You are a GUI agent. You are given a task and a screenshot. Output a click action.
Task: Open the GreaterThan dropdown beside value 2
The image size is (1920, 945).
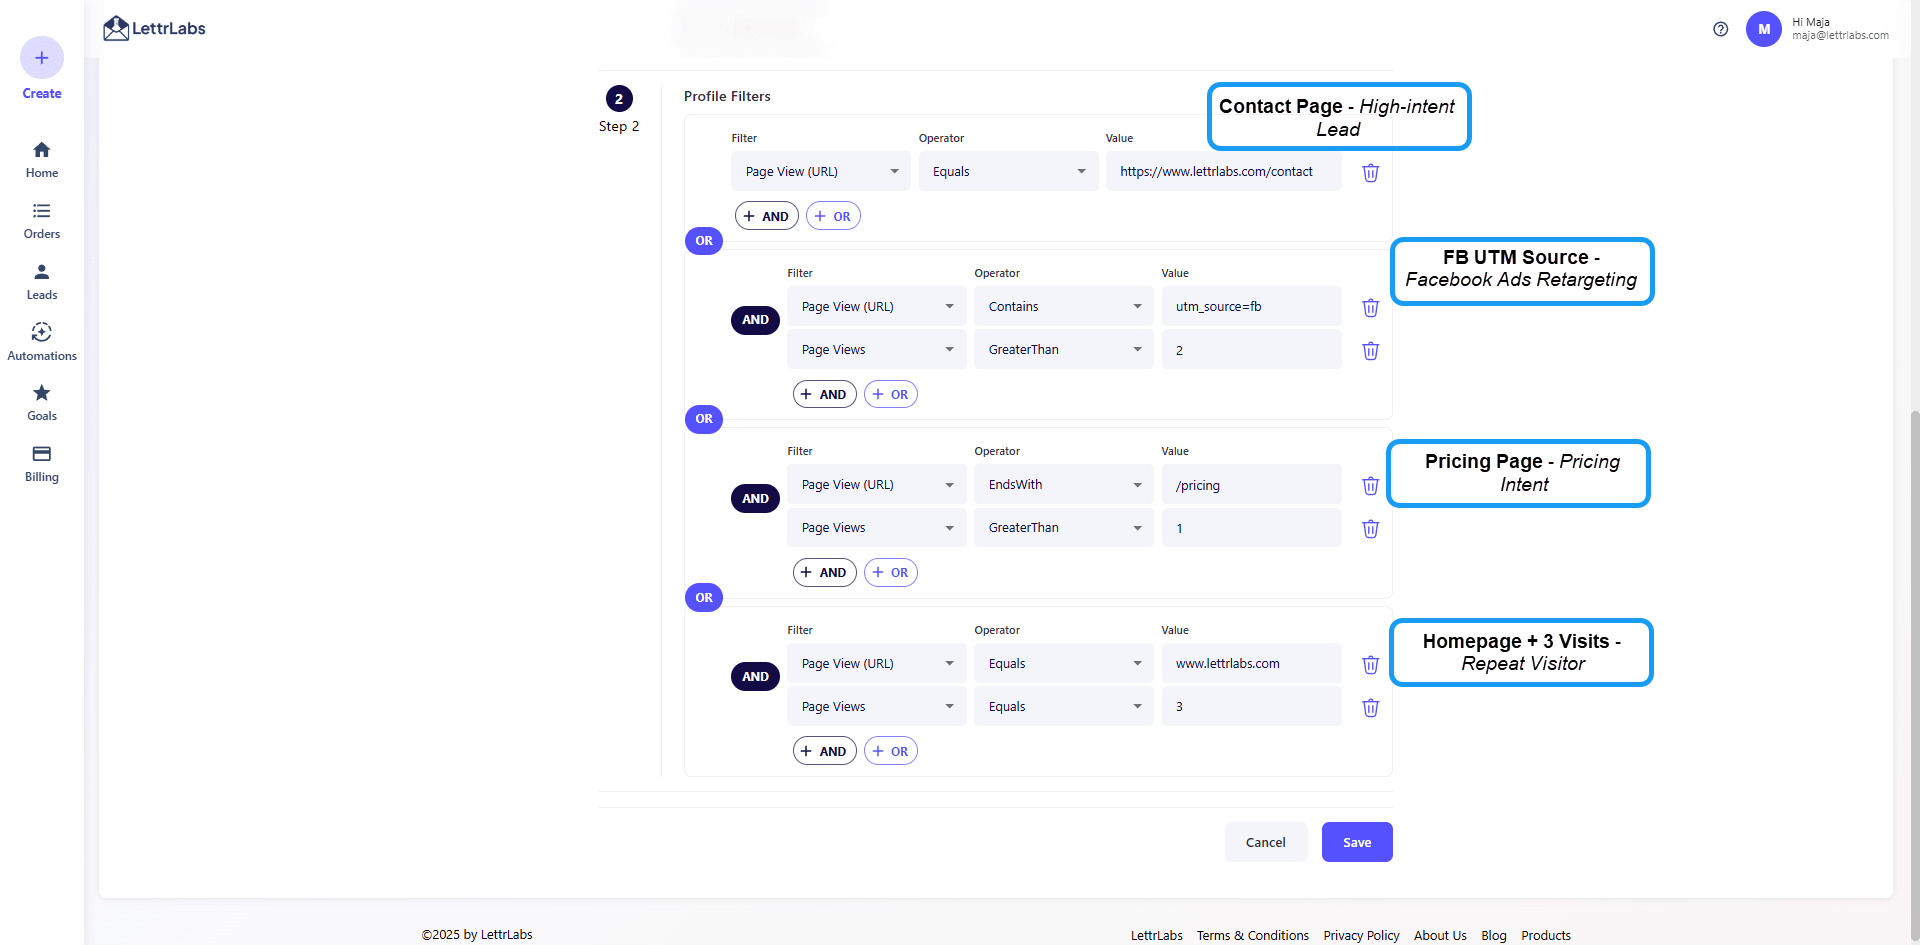tap(1064, 349)
